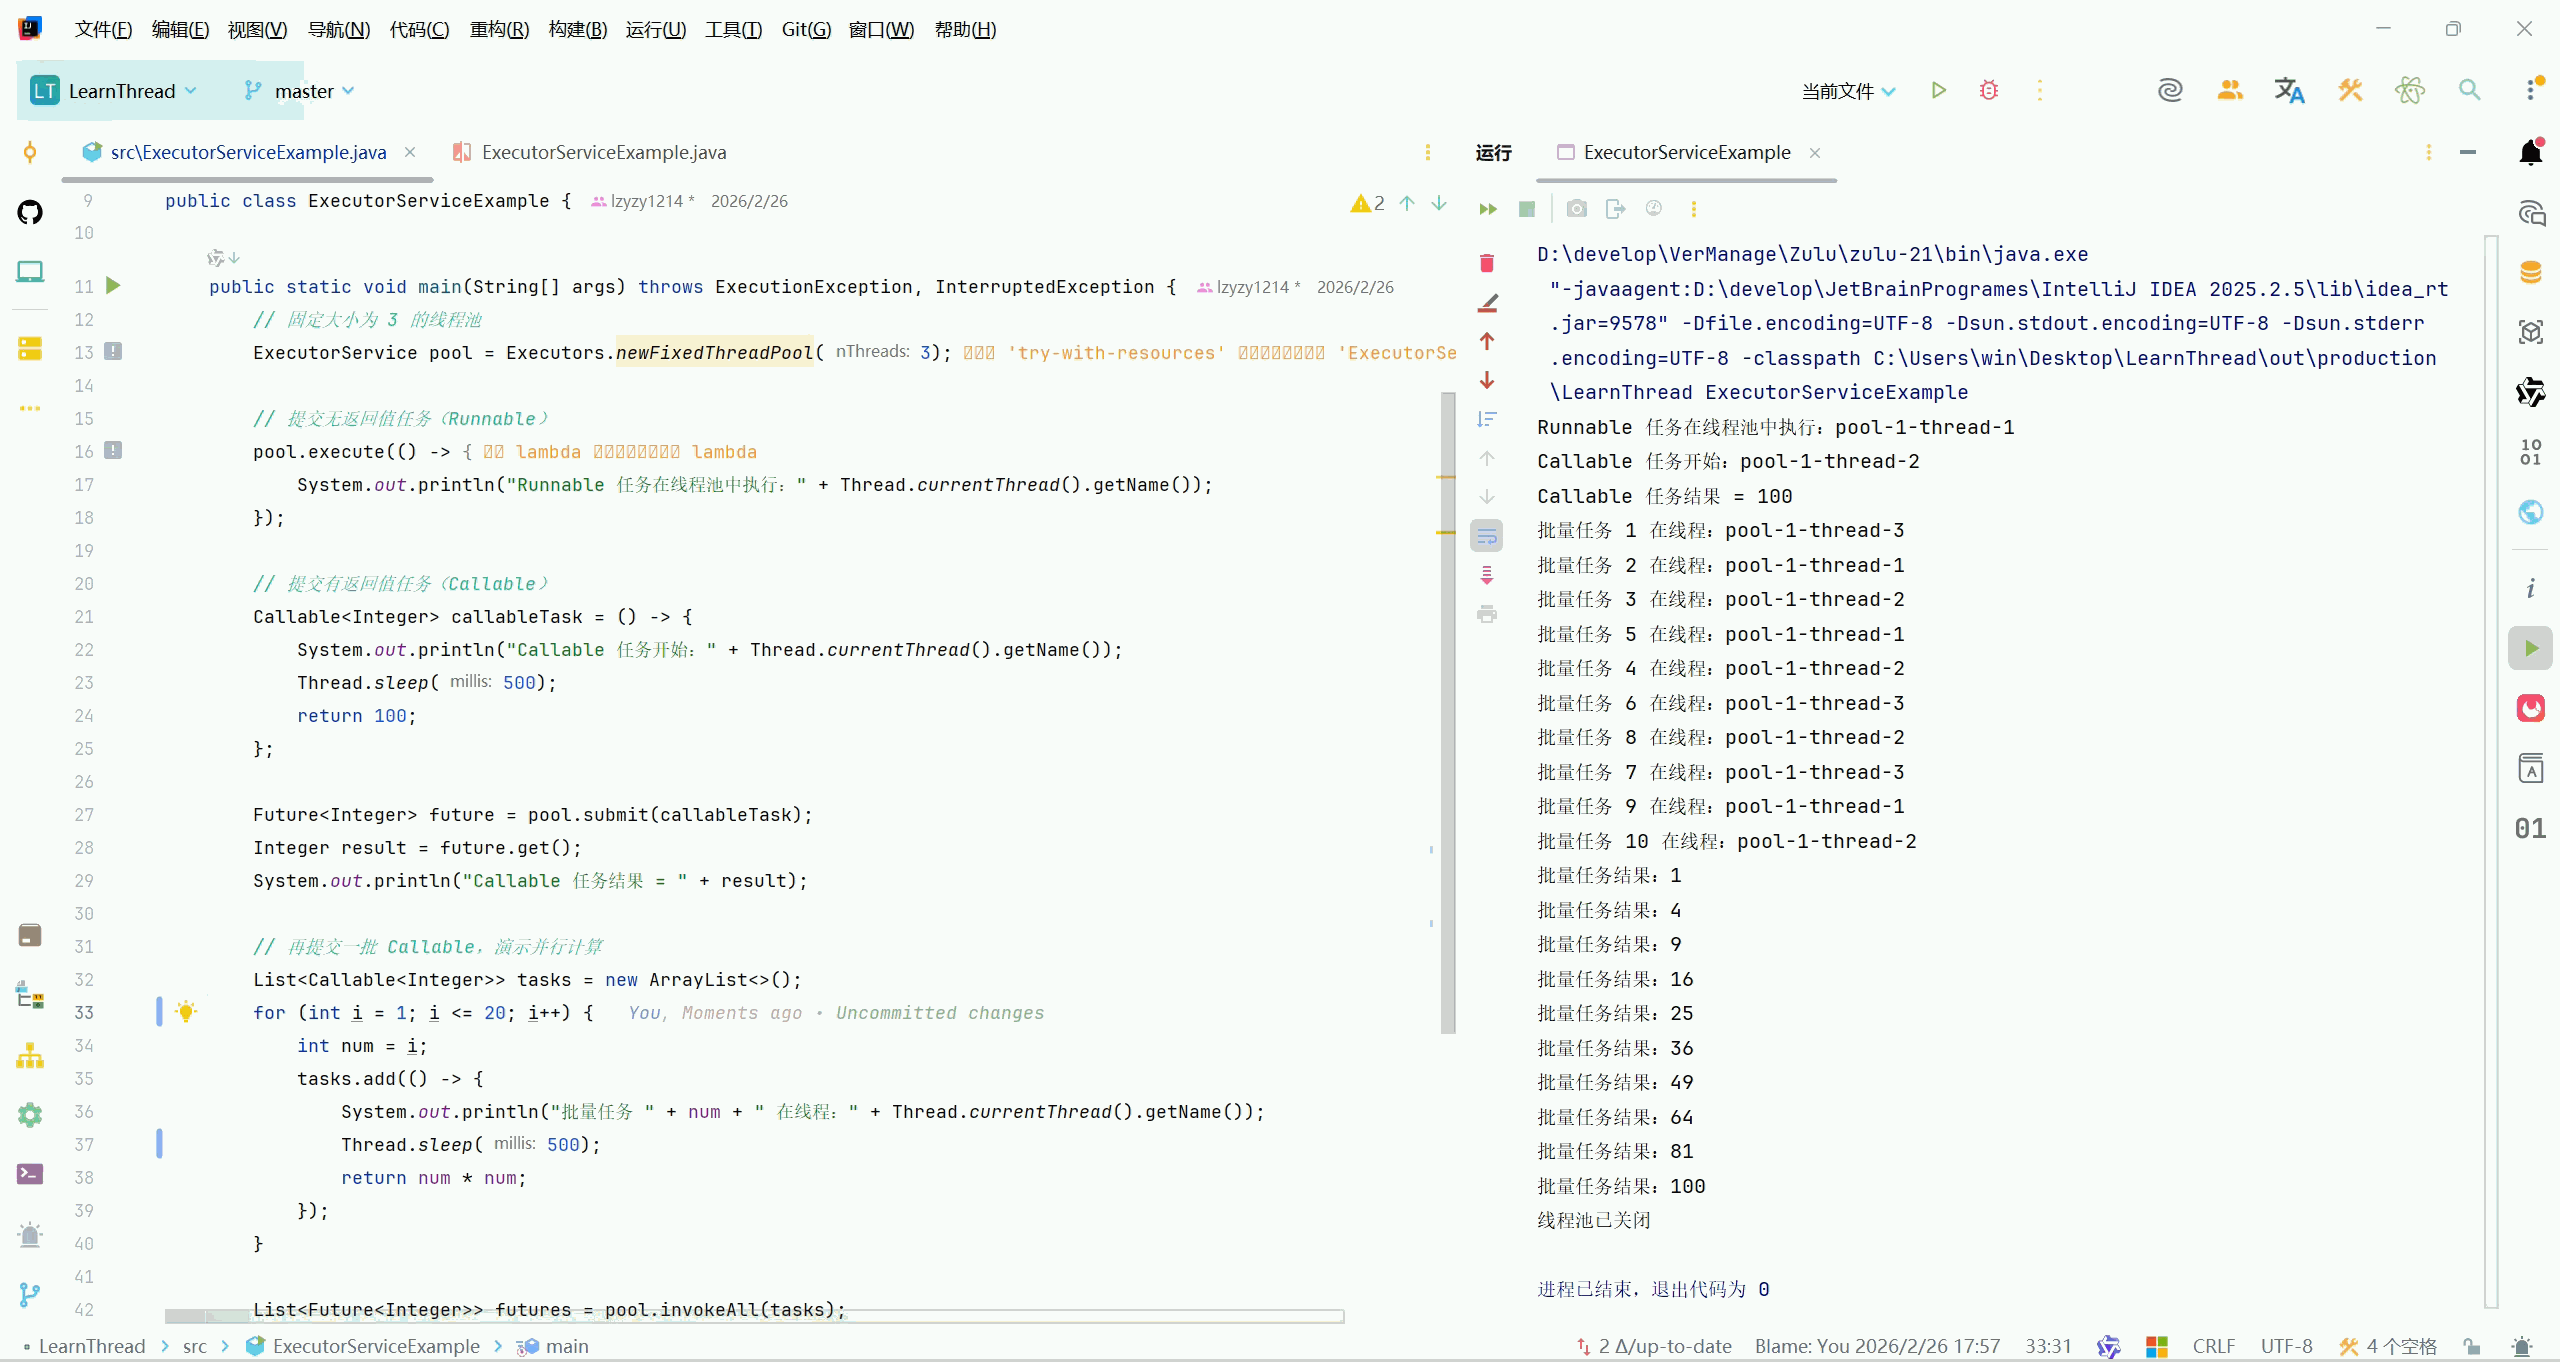The width and height of the screenshot is (2560, 1362).
Task: Click the CRLF line separator button
Action: 2213,1346
